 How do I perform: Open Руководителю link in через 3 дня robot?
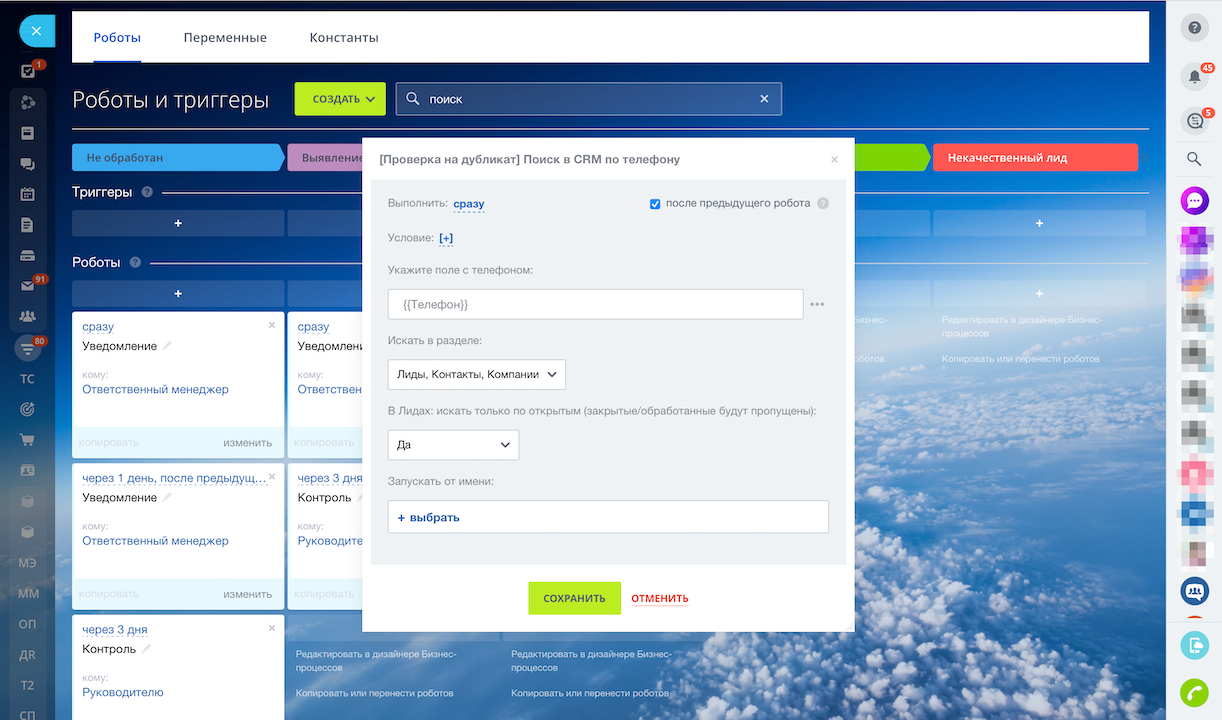coord(122,692)
